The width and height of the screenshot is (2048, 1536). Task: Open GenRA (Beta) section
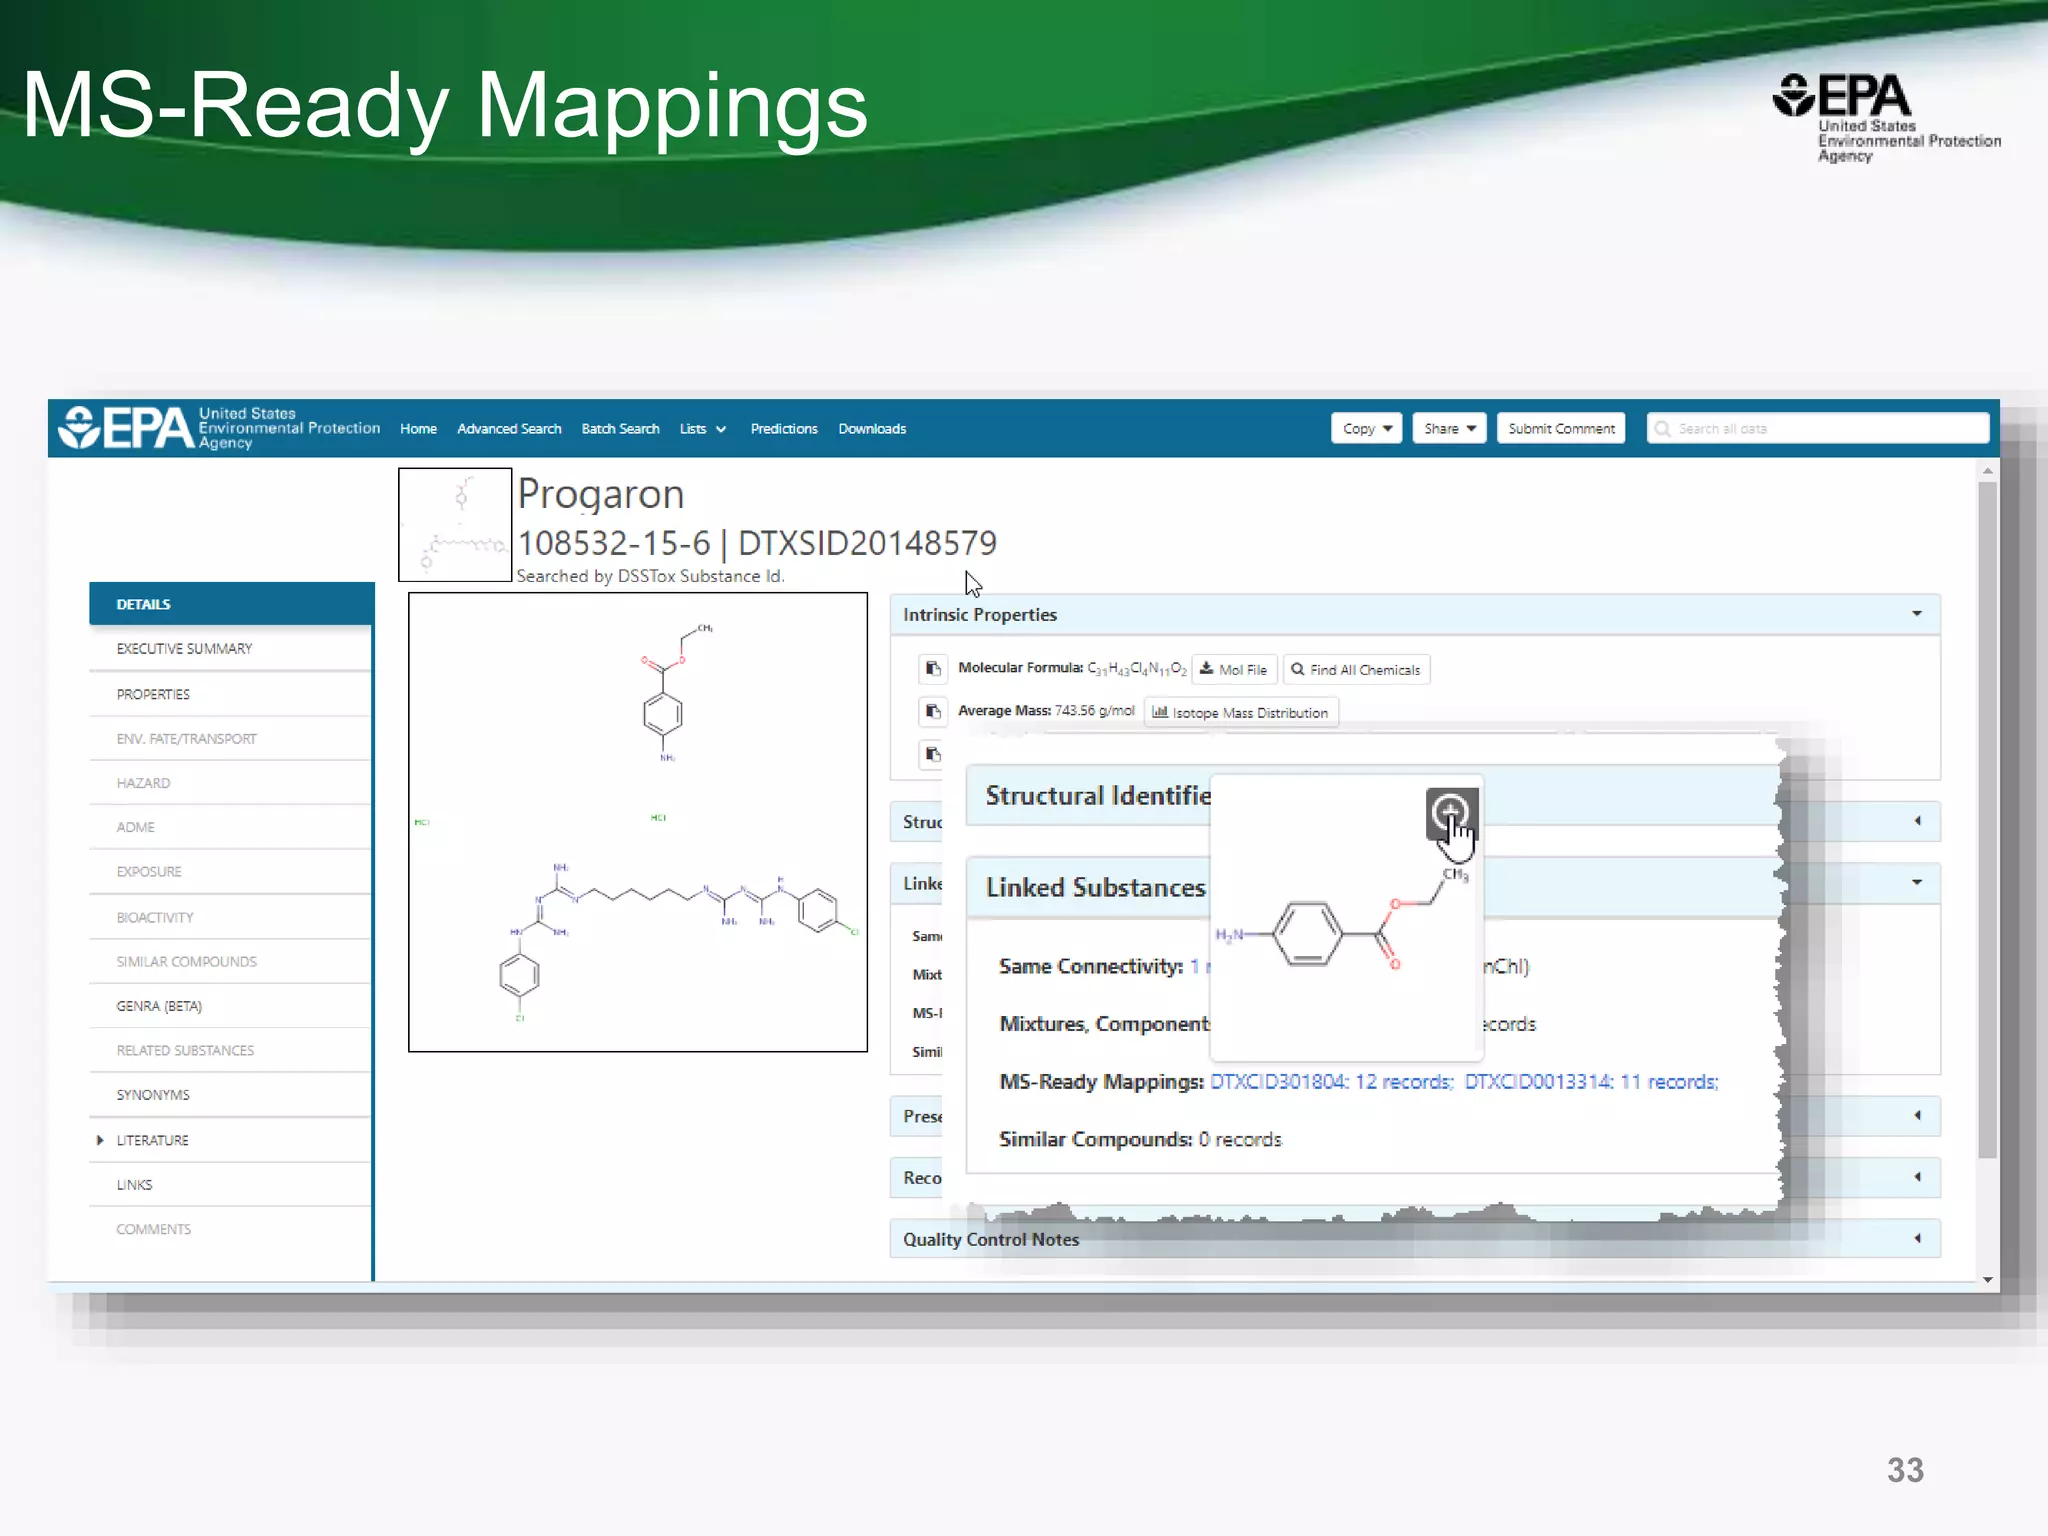tap(230, 1006)
